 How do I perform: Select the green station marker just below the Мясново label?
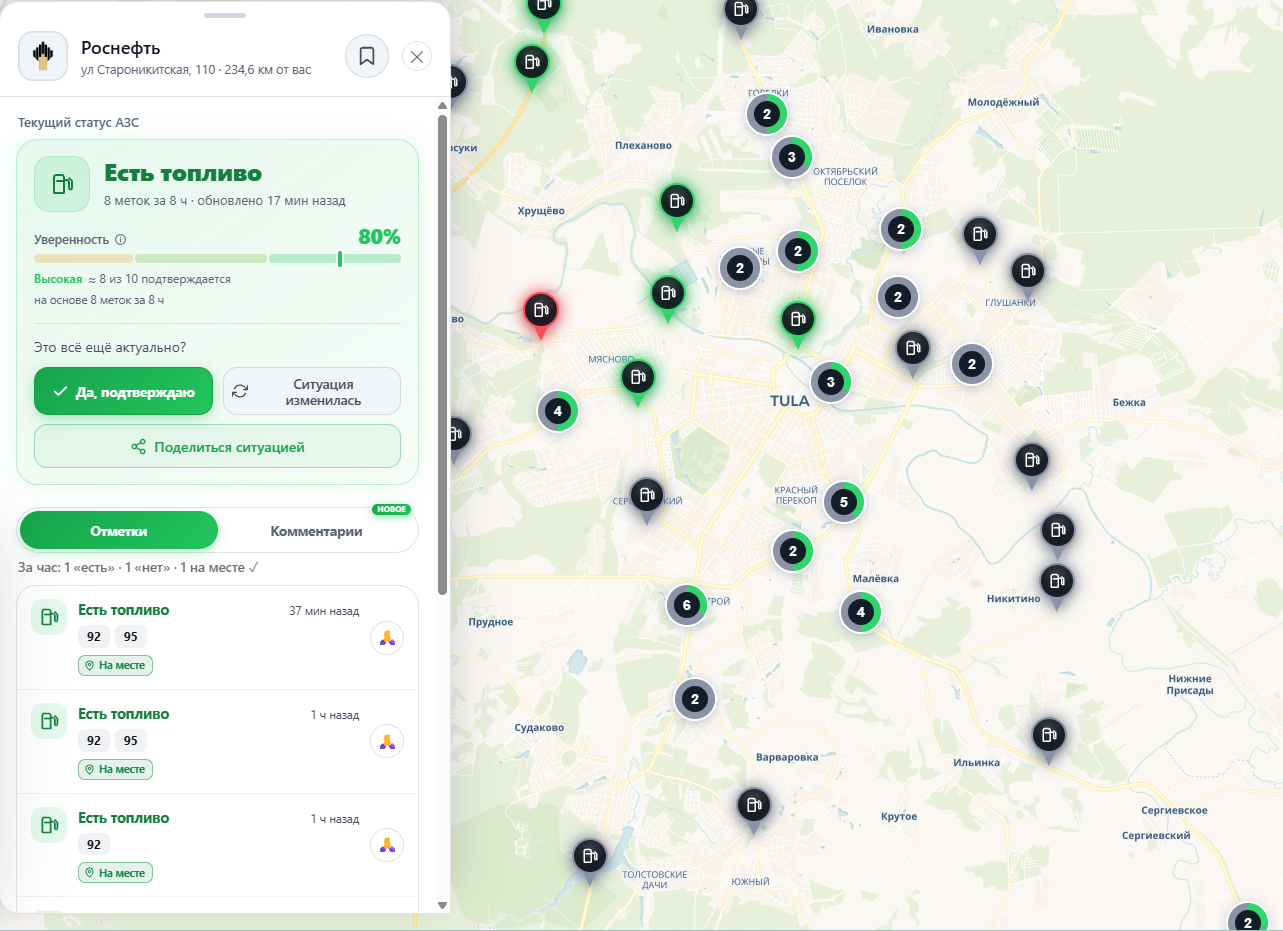point(637,380)
